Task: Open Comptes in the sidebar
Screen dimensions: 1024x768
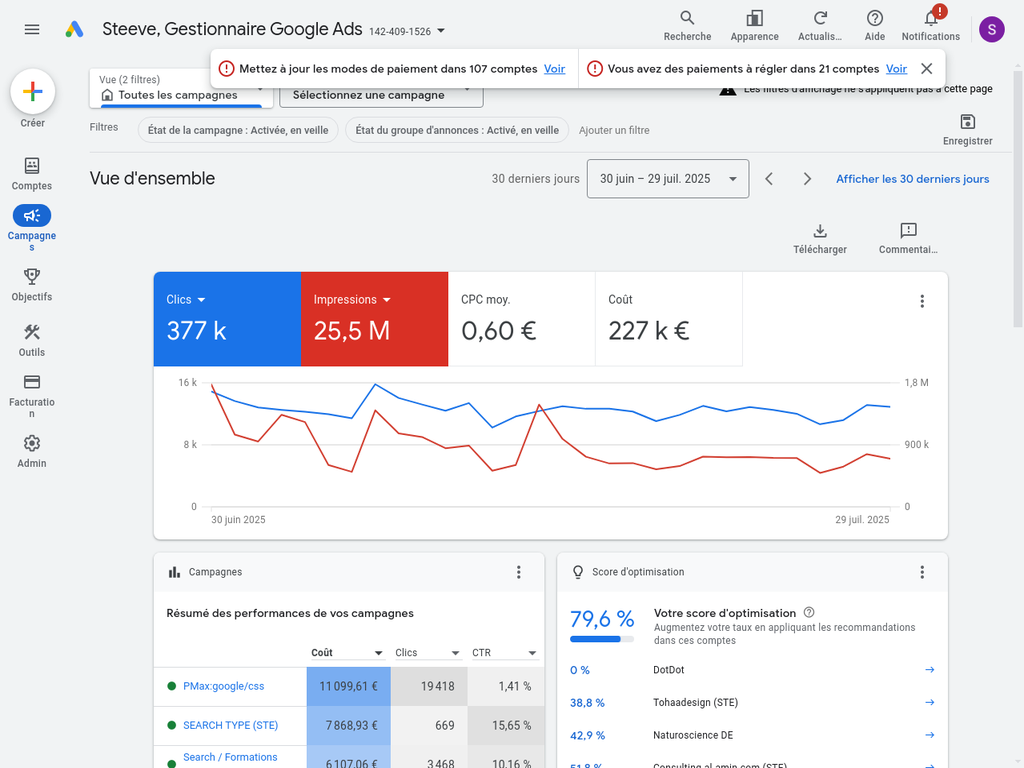Action: pyautogui.click(x=31, y=174)
